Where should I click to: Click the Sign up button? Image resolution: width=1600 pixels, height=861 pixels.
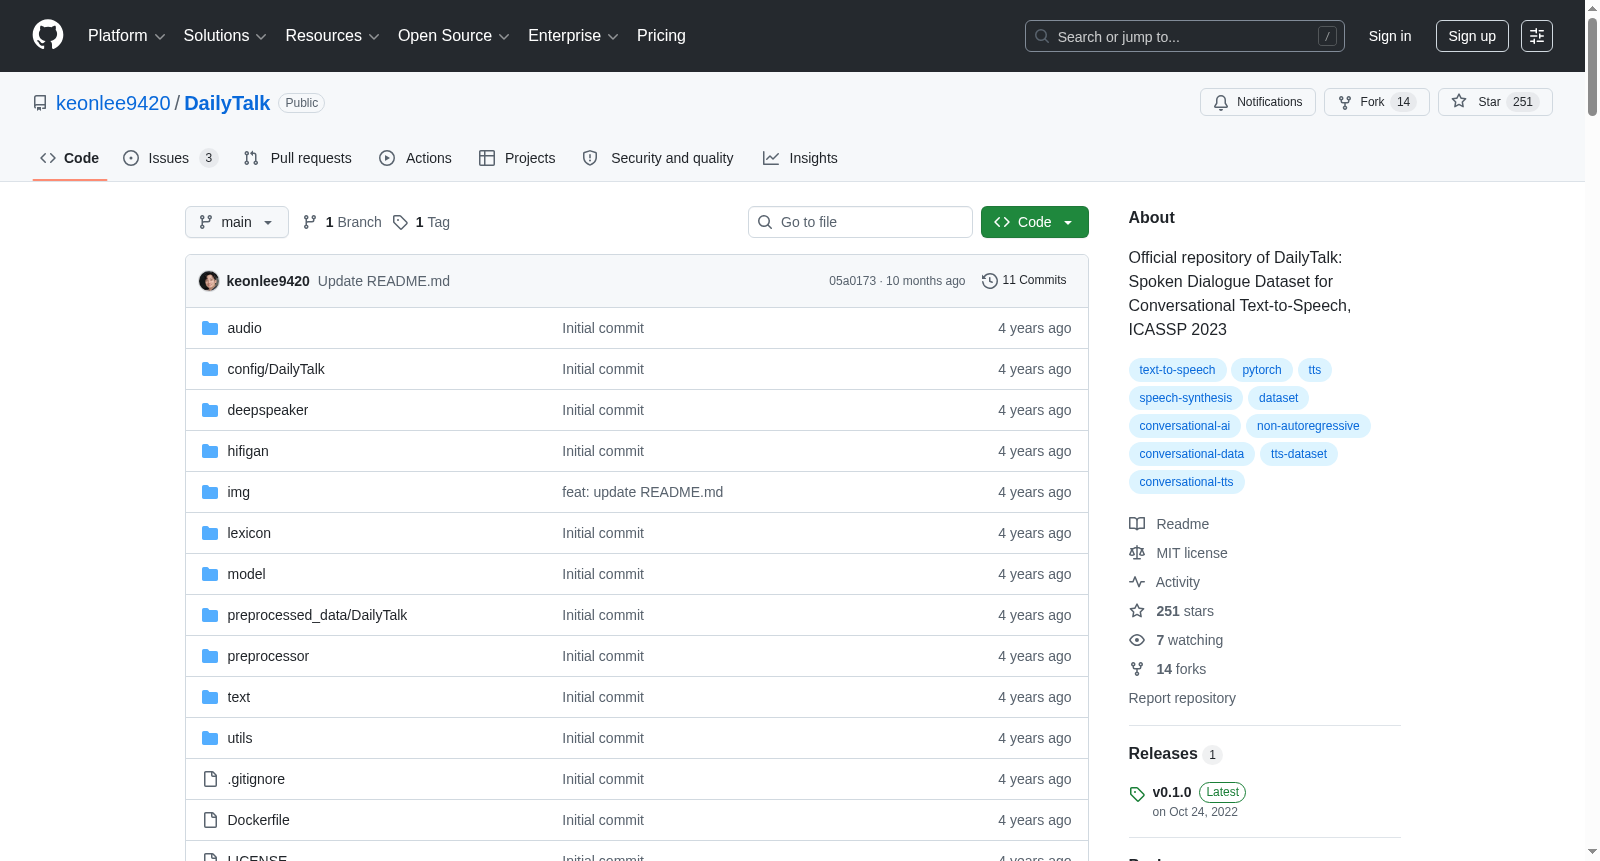pyautogui.click(x=1472, y=36)
